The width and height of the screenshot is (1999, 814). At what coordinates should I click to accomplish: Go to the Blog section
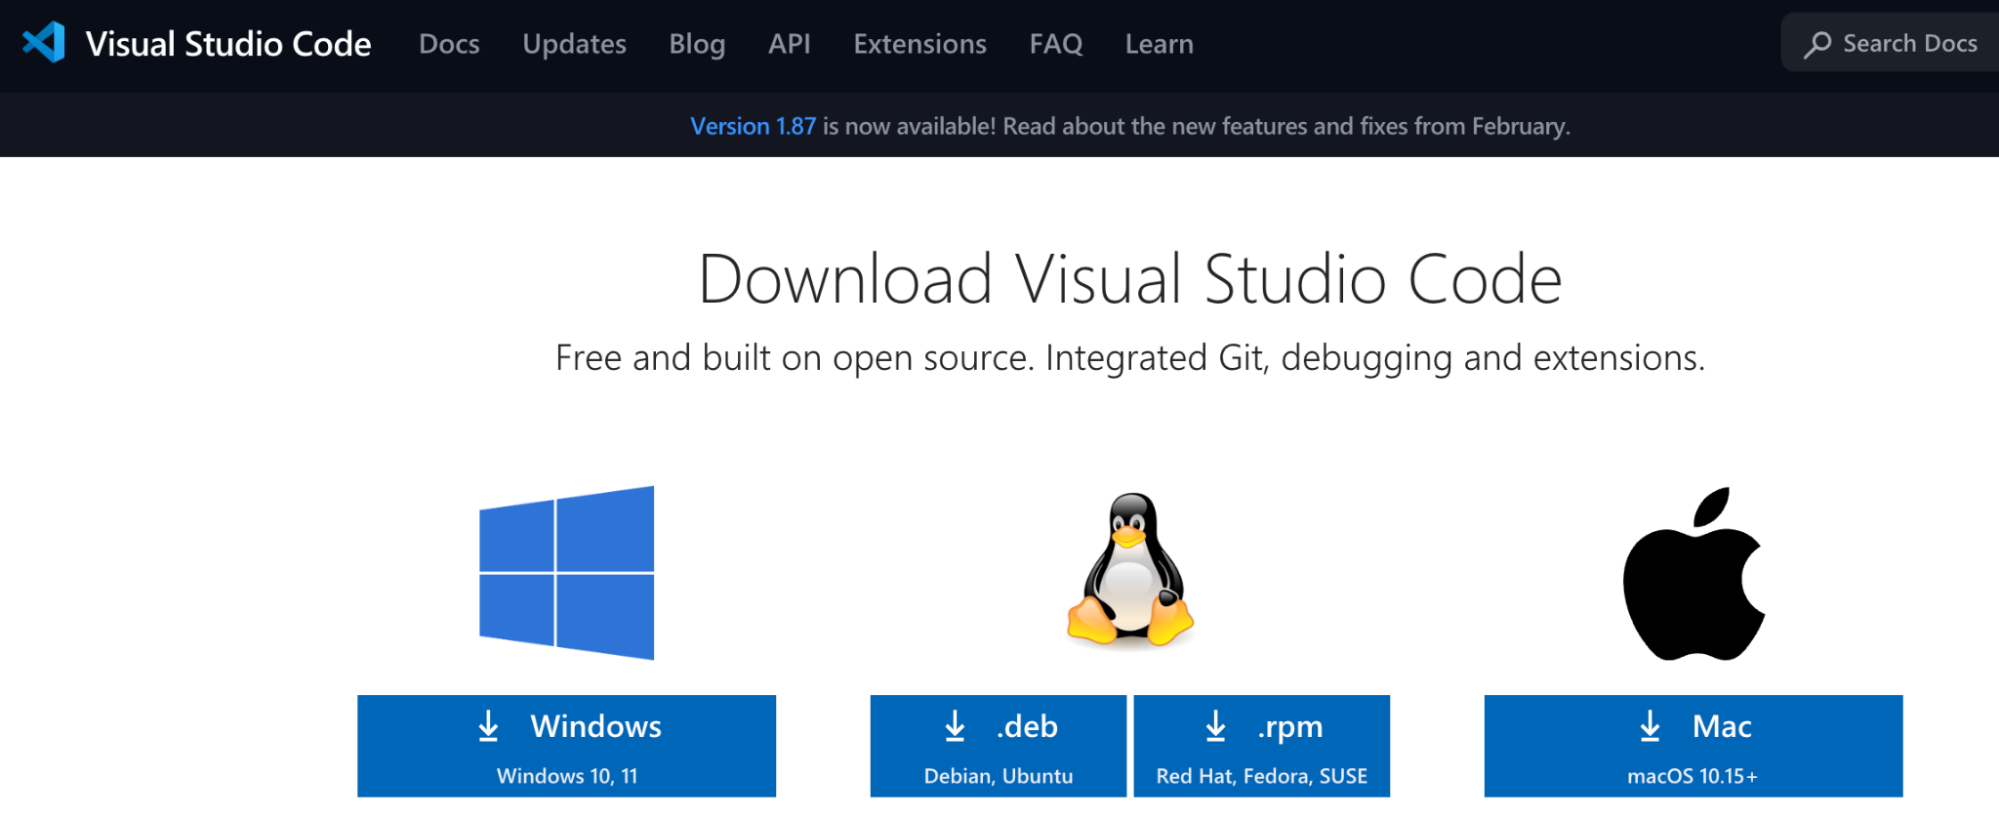pyautogui.click(x=697, y=44)
